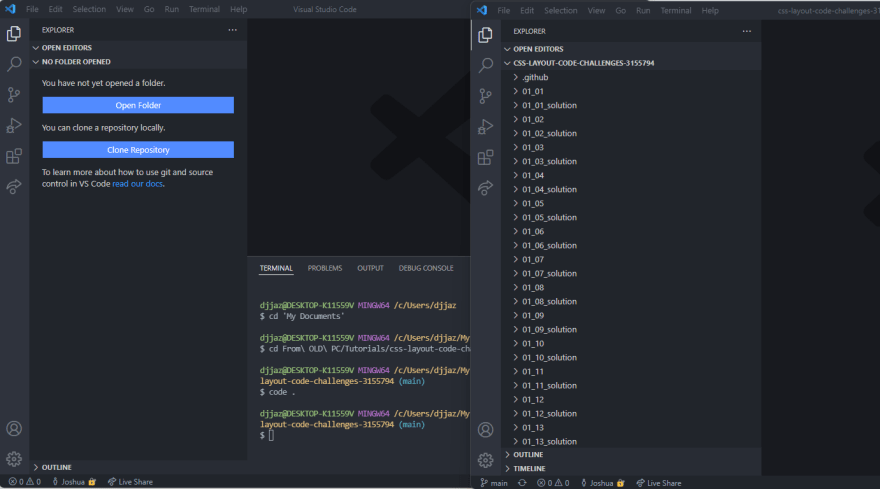
Task: Select 01_10 folder in tree
Action: (631, 344)
